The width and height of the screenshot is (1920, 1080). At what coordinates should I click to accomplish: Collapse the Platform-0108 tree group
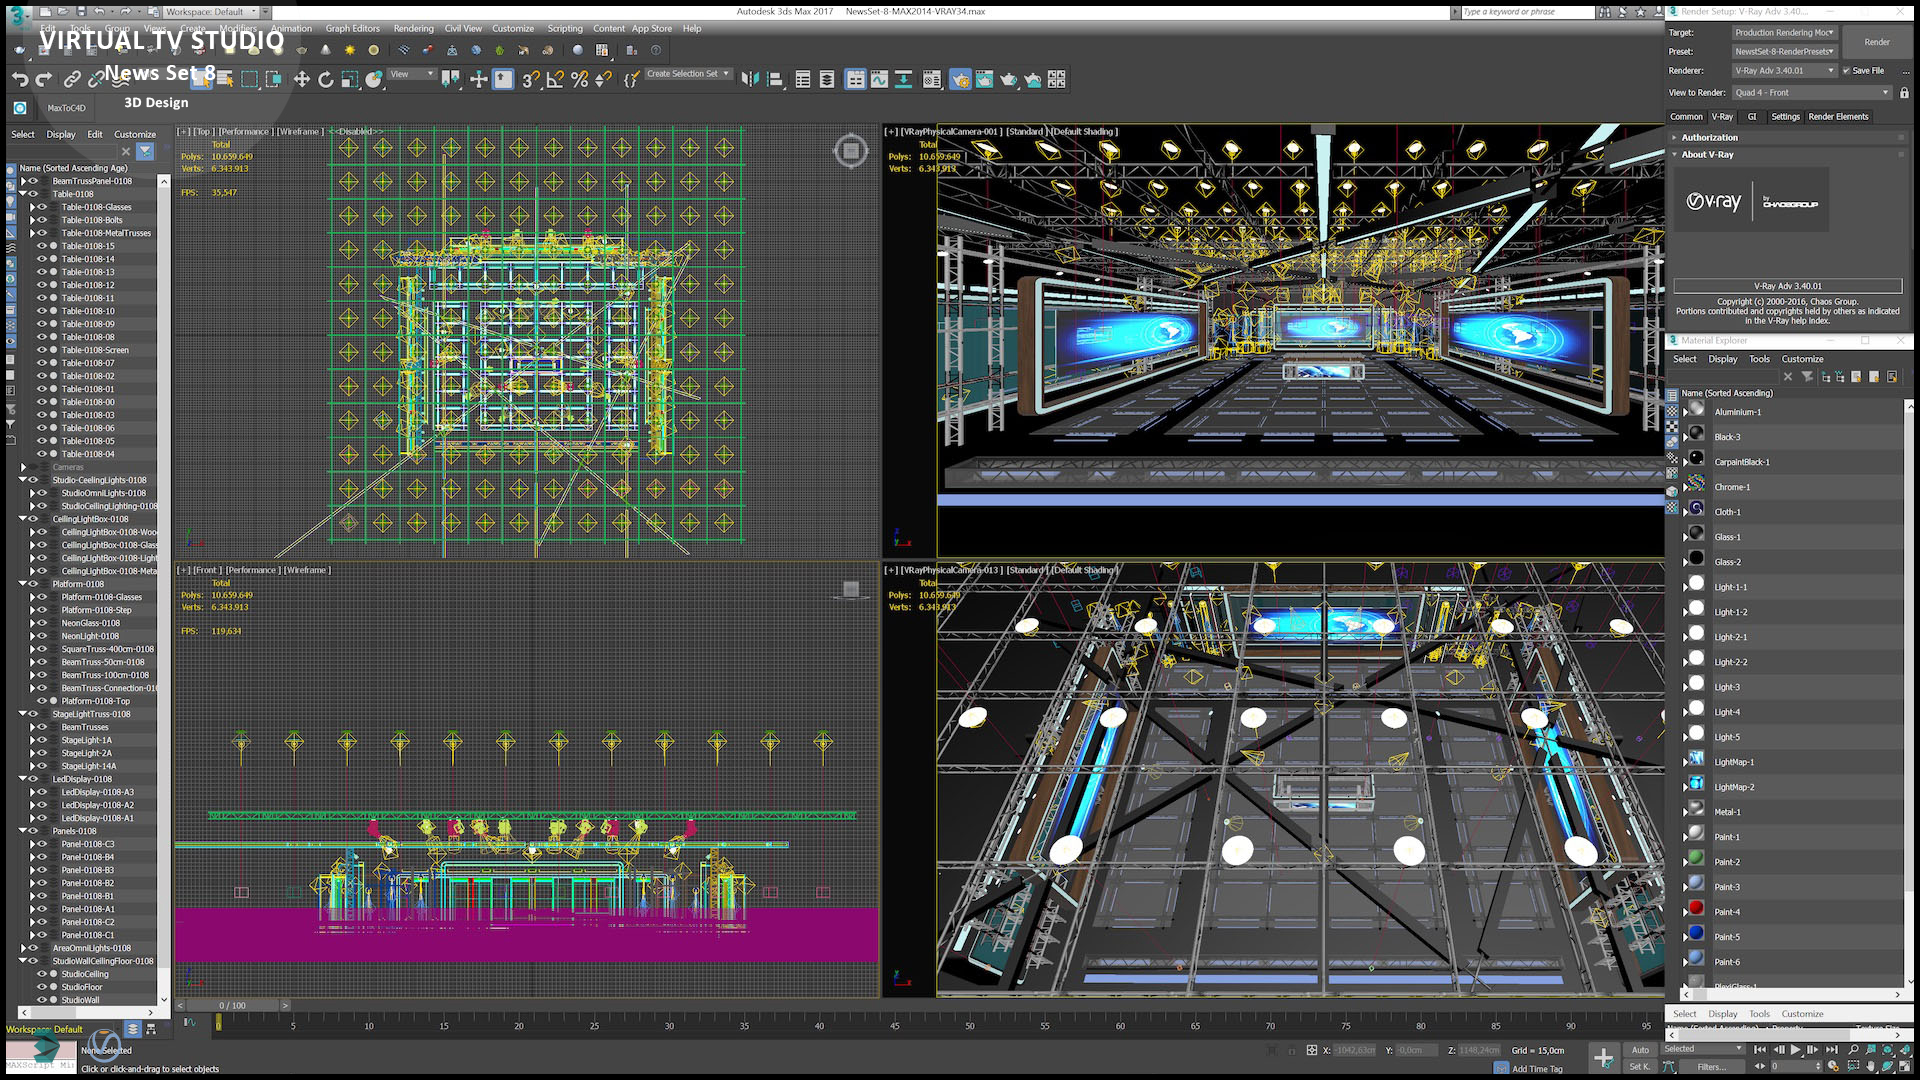click(x=22, y=584)
